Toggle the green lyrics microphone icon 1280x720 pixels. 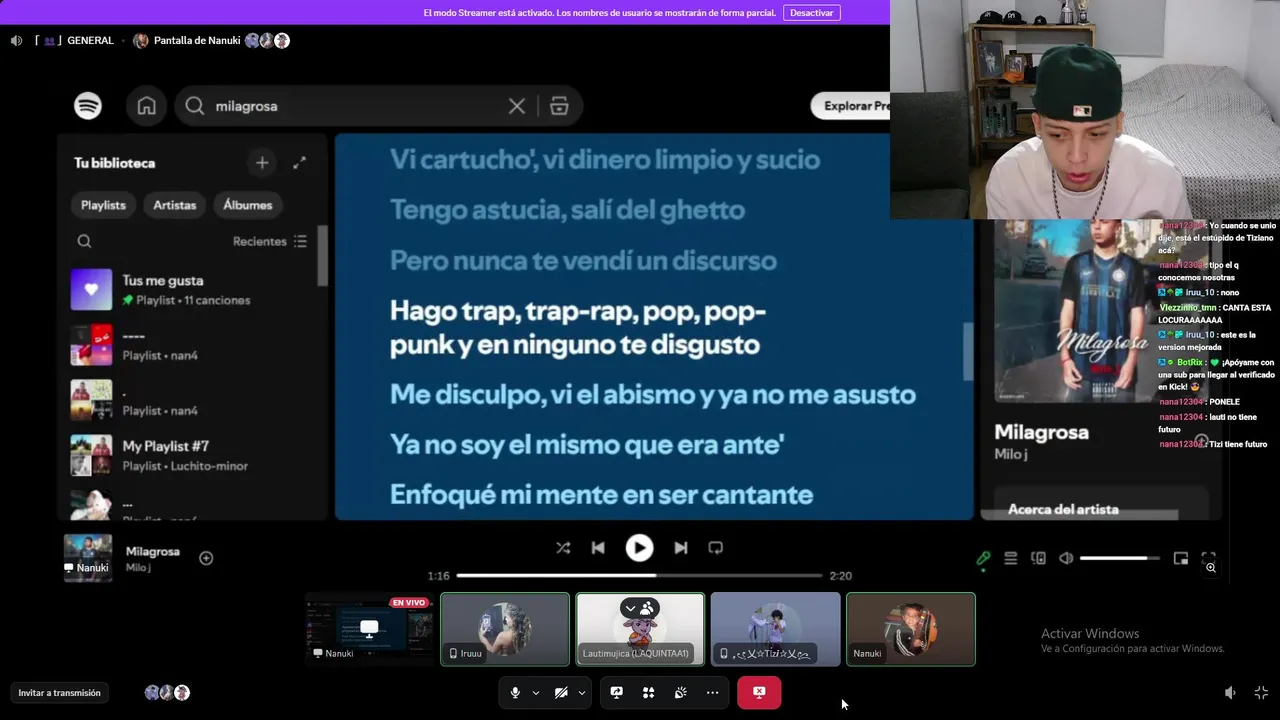point(983,559)
